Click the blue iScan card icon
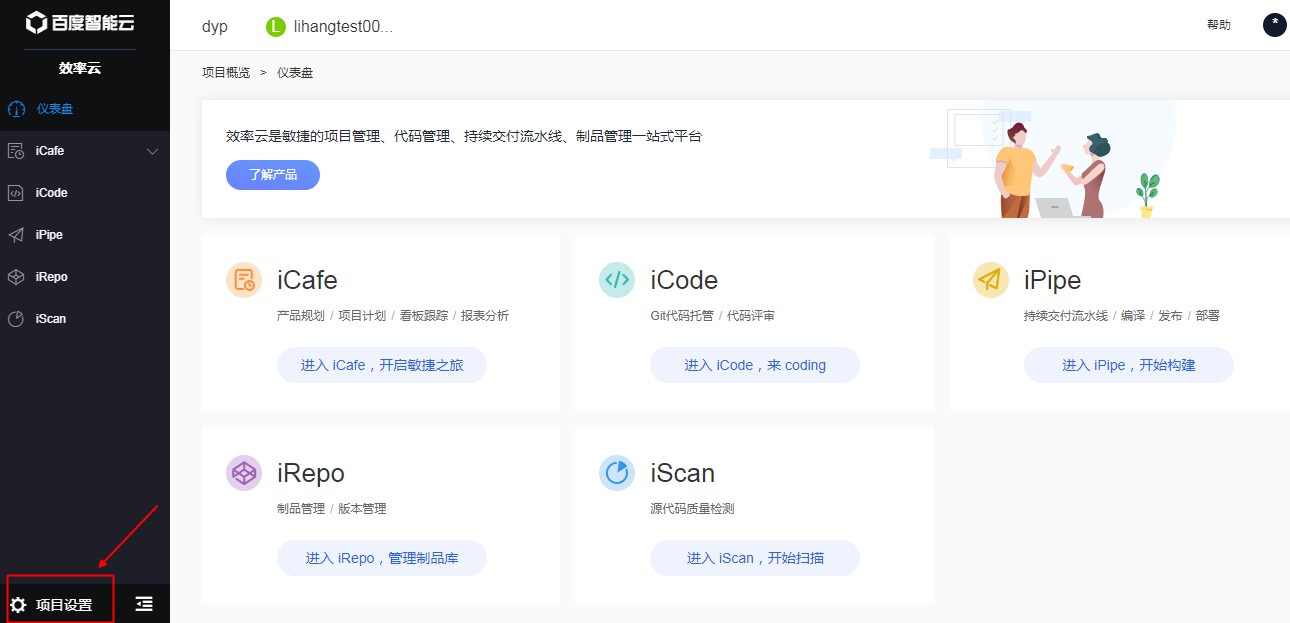The height and width of the screenshot is (623, 1290). point(617,473)
